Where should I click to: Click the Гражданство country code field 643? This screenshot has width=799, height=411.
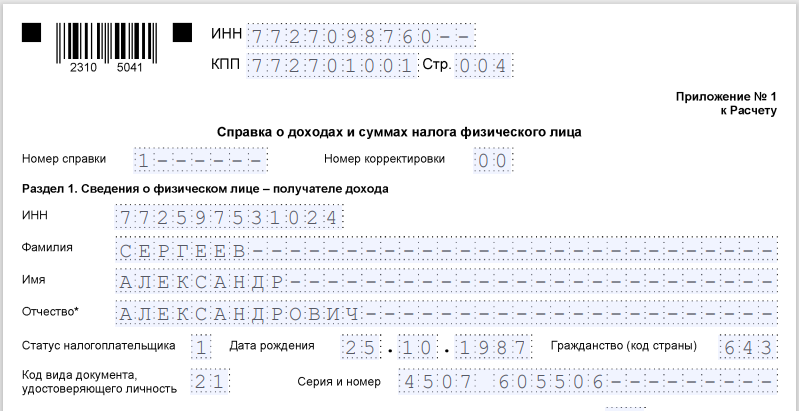coord(747,347)
